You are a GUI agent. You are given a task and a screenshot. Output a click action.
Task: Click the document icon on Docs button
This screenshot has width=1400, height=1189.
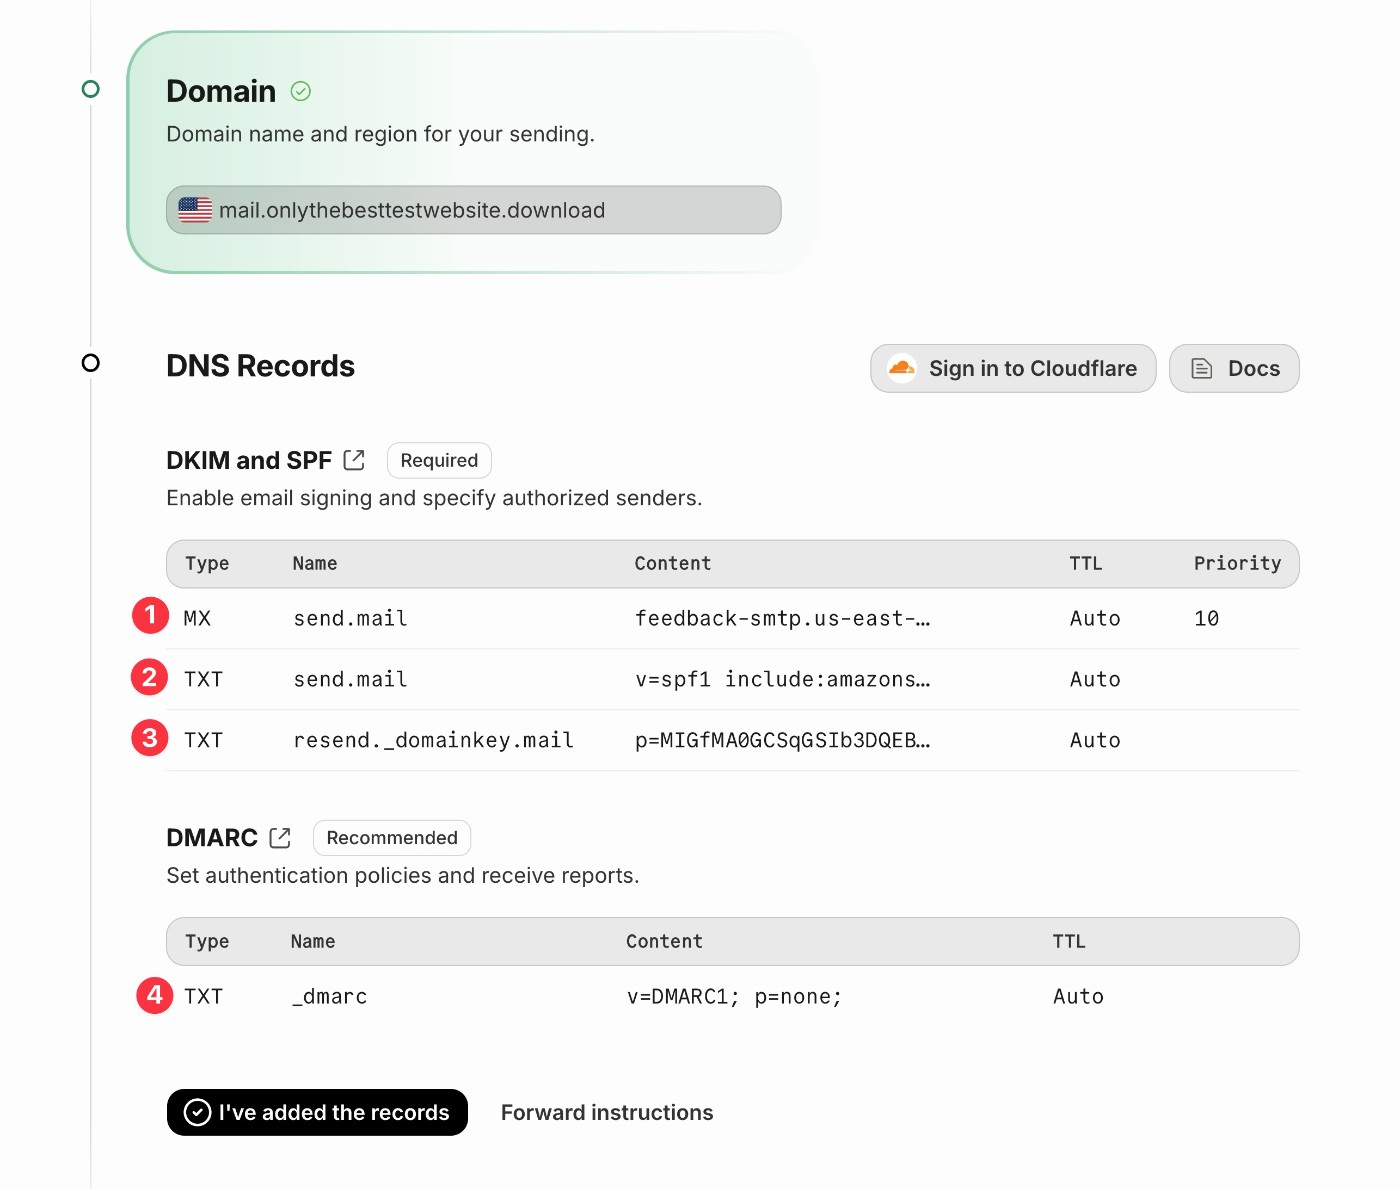tap(1202, 369)
